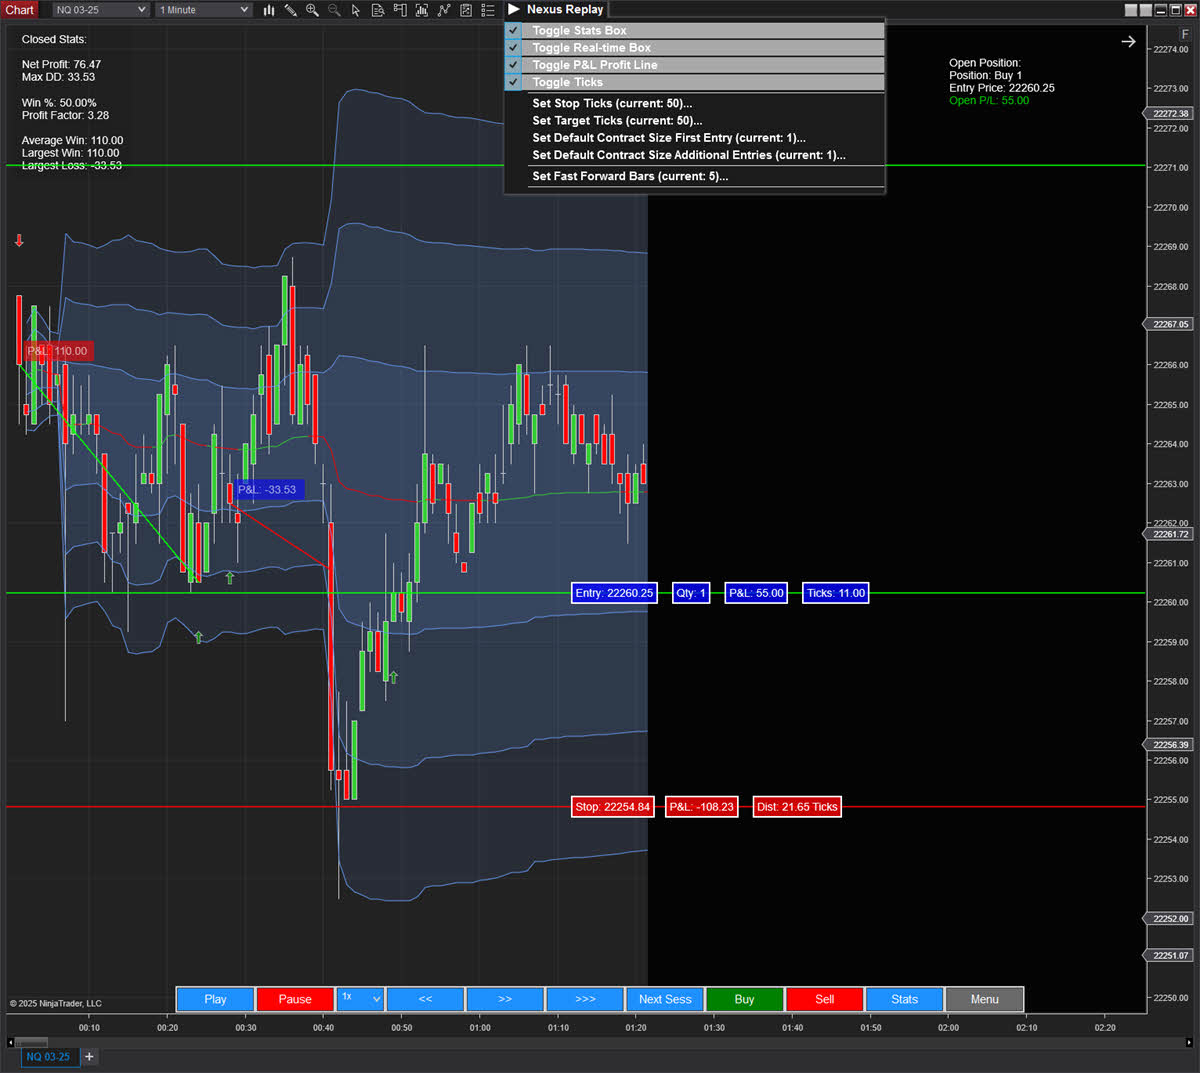Image resolution: width=1200 pixels, height=1073 pixels.
Task: Click the zoom in magnifier icon
Action: click(x=312, y=10)
